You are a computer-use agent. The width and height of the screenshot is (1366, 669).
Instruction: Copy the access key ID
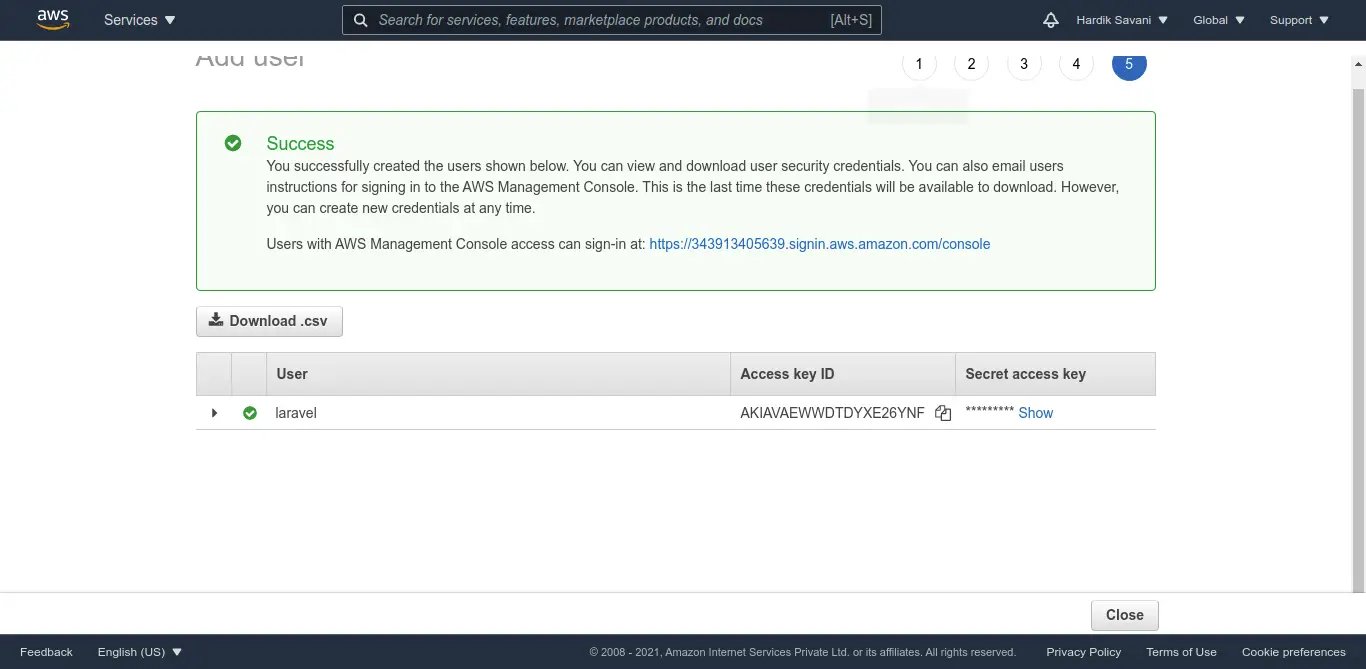click(x=943, y=413)
